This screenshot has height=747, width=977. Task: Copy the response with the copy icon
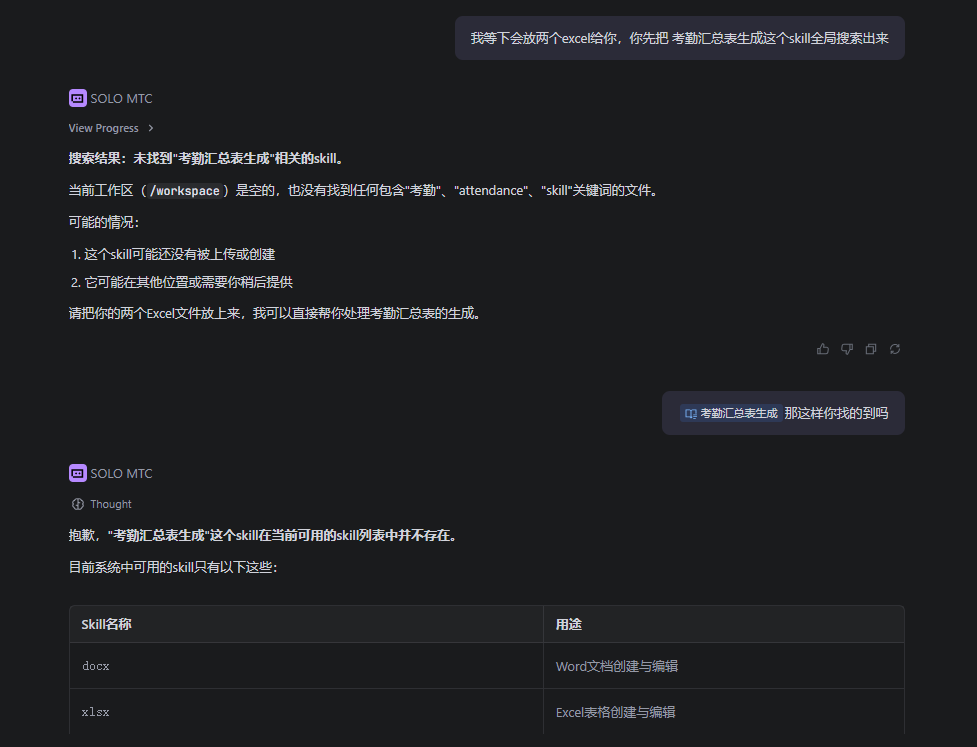tap(871, 349)
